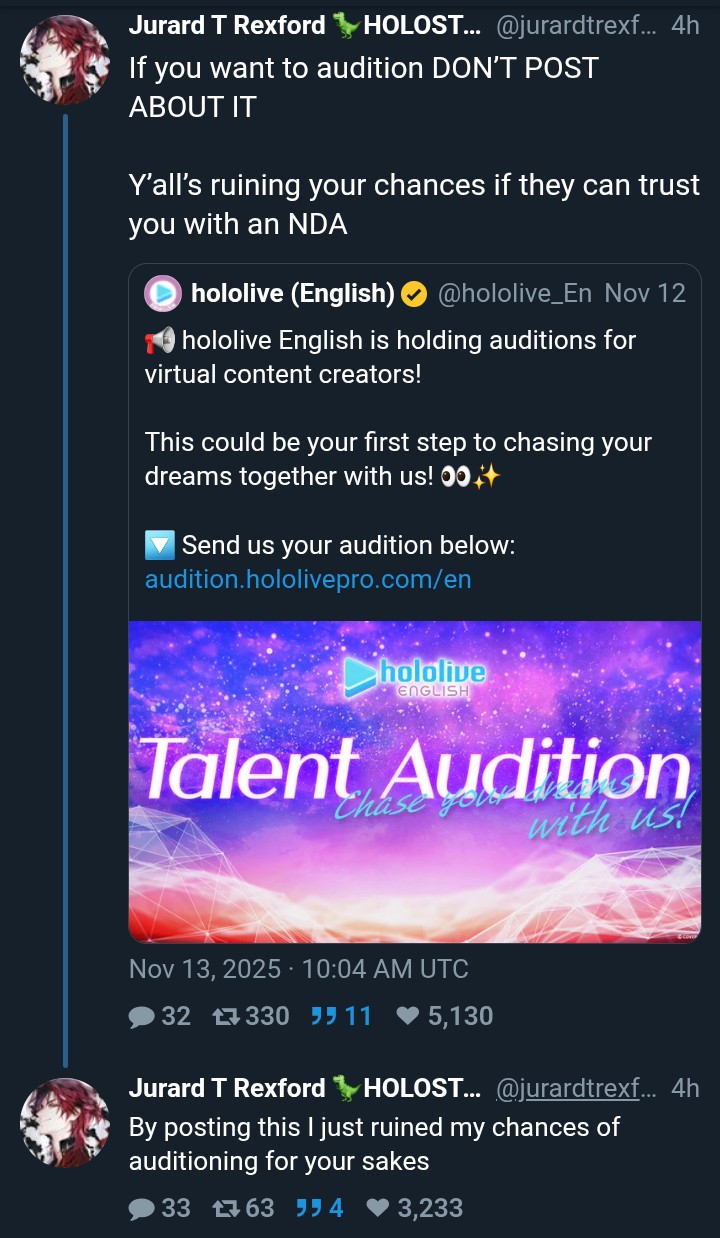Click the Nov 12 date on quoted tweet

[x=645, y=293]
